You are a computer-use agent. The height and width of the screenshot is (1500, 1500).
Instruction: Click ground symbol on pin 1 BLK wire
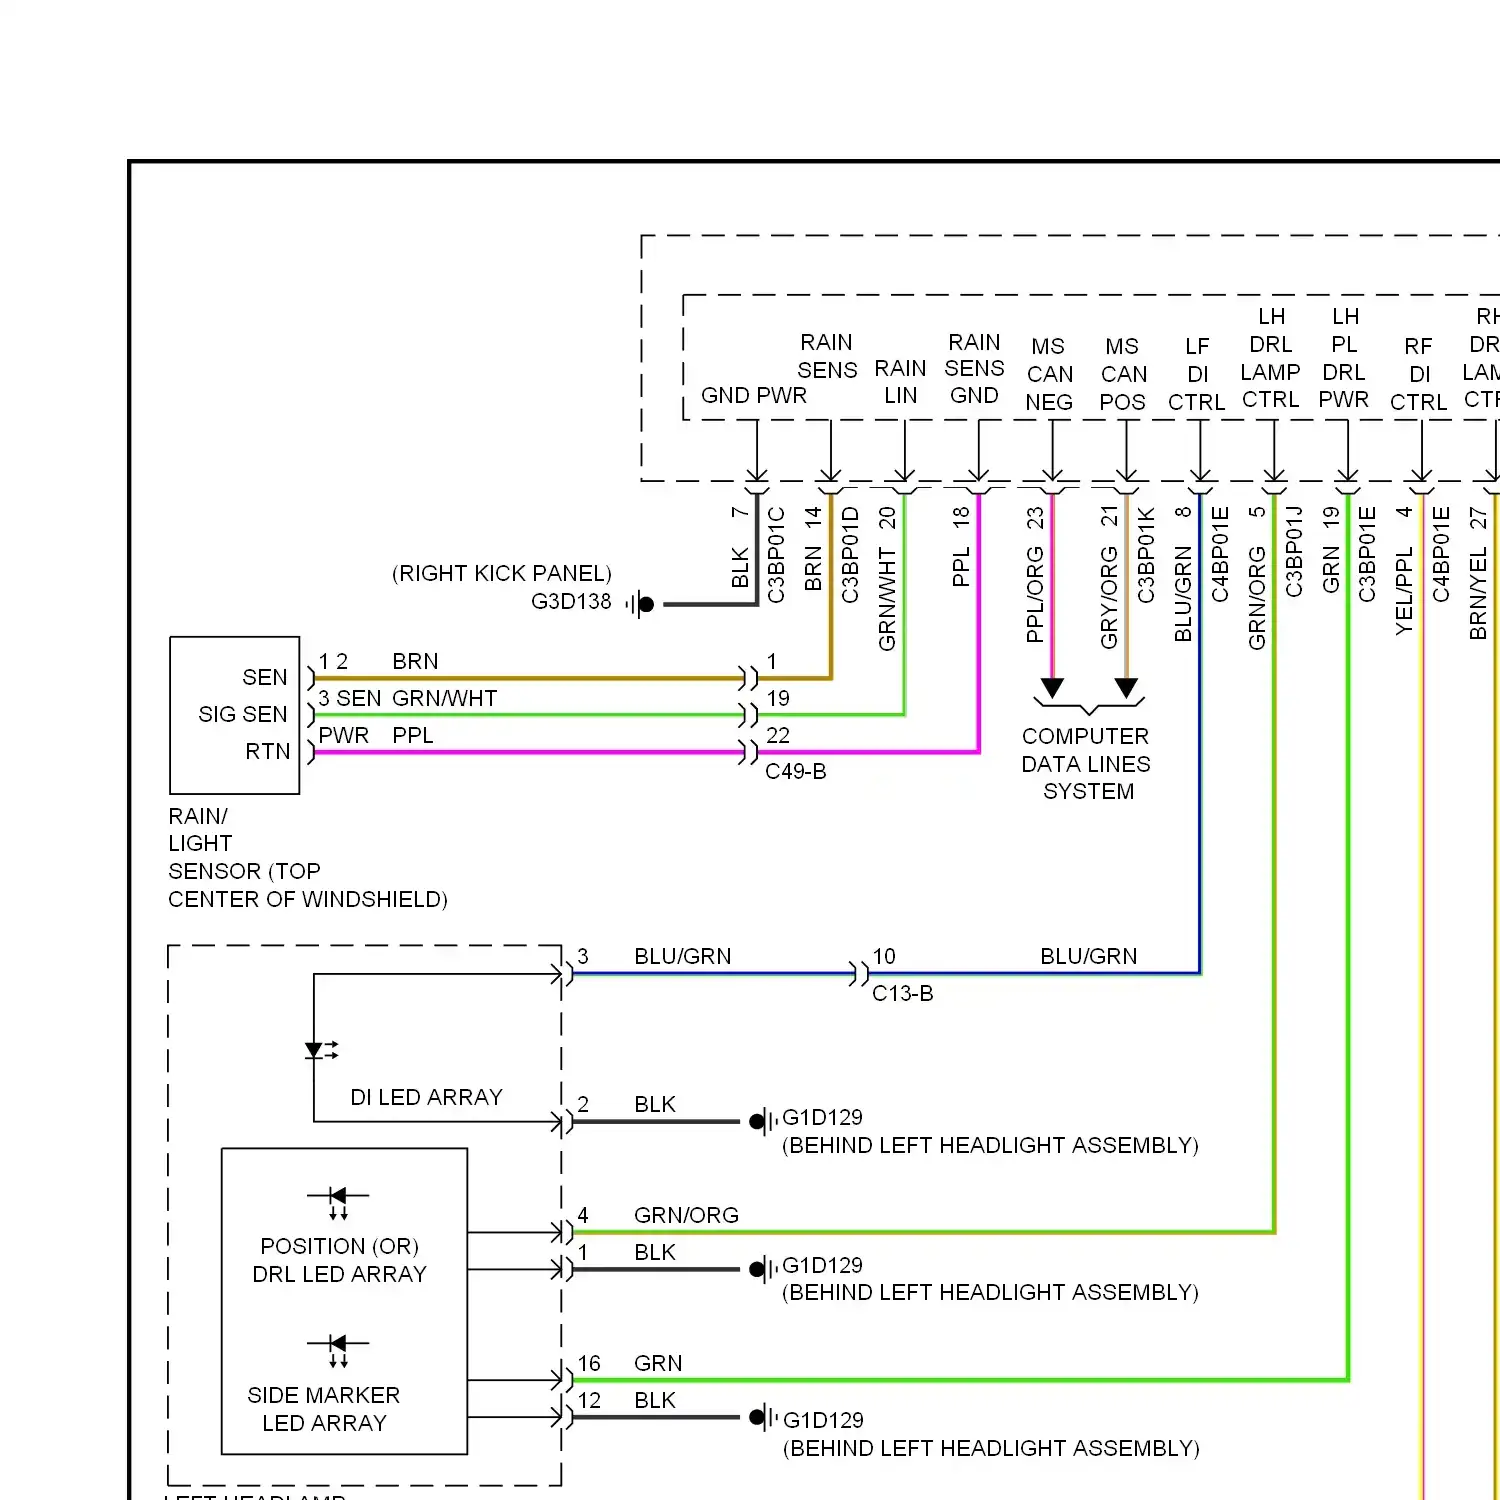[763, 1269]
